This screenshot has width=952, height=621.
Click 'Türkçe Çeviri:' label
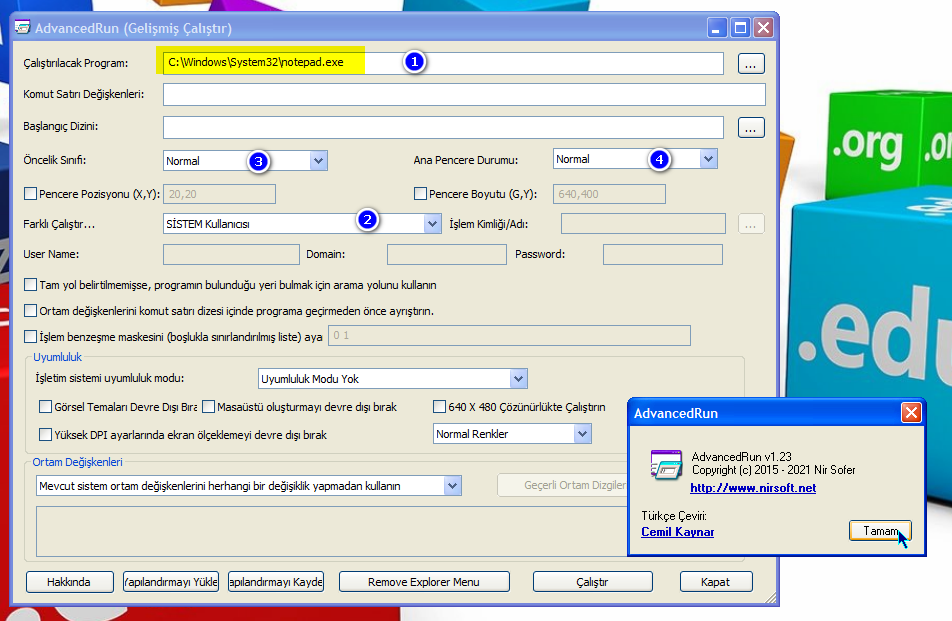tap(674, 515)
